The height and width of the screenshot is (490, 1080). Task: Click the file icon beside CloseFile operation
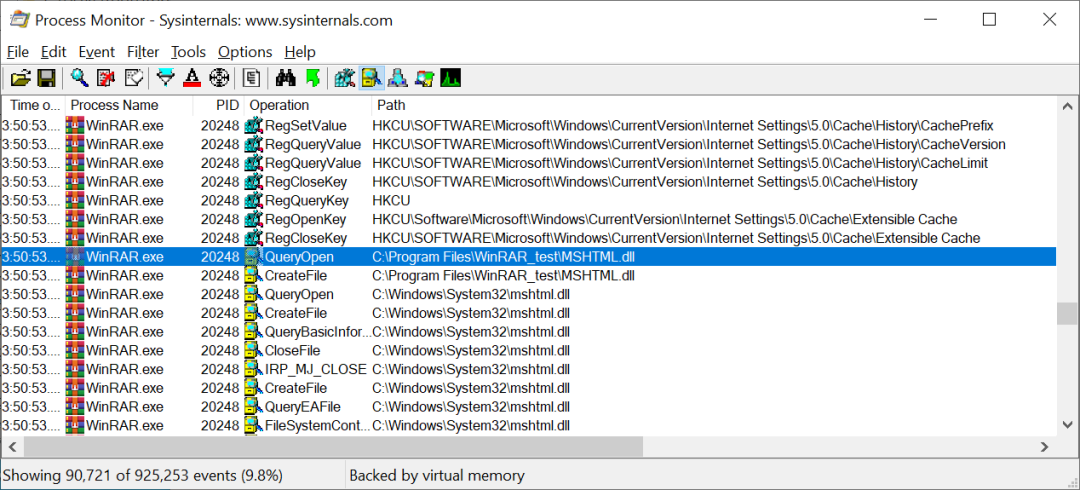click(254, 350)
